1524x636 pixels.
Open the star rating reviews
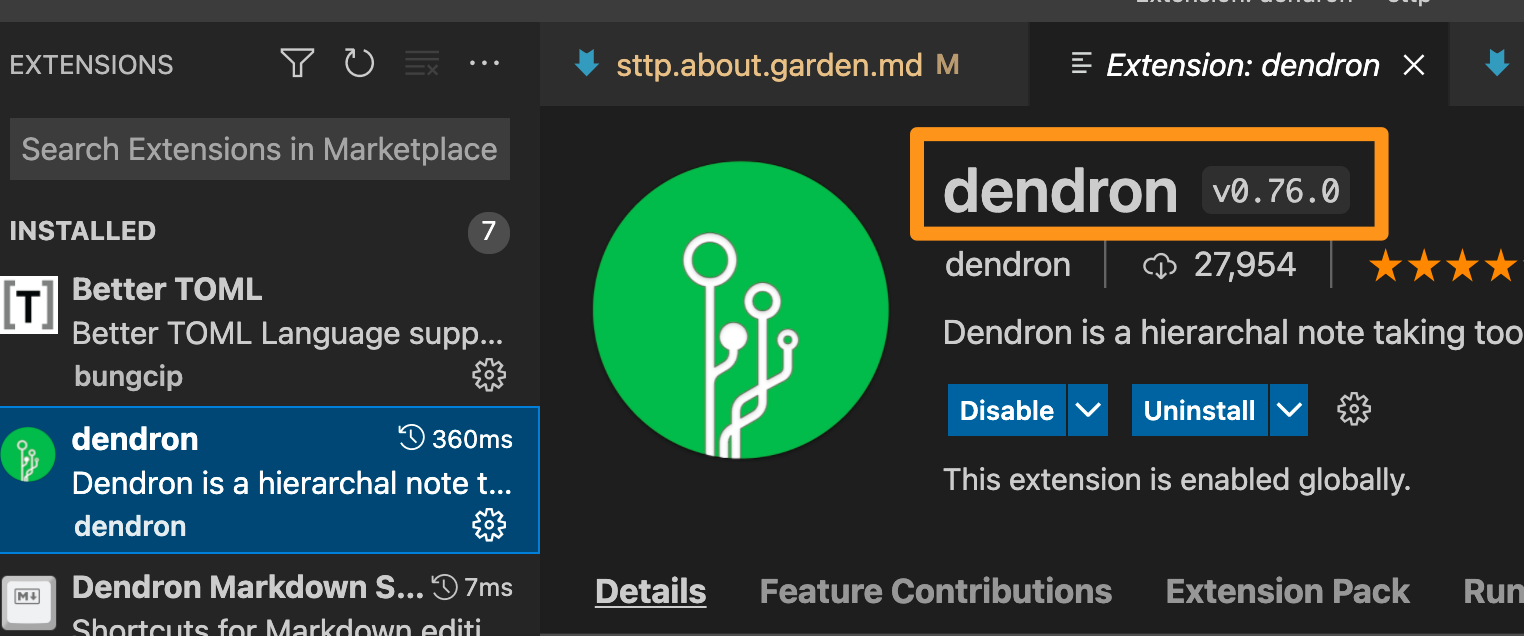[1446, 266]
